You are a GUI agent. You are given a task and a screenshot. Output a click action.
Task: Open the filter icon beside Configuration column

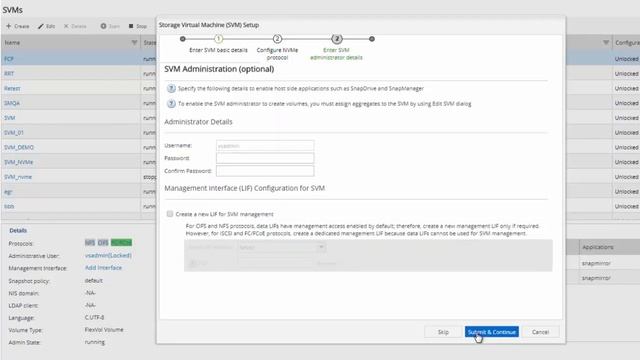[606, 42]
